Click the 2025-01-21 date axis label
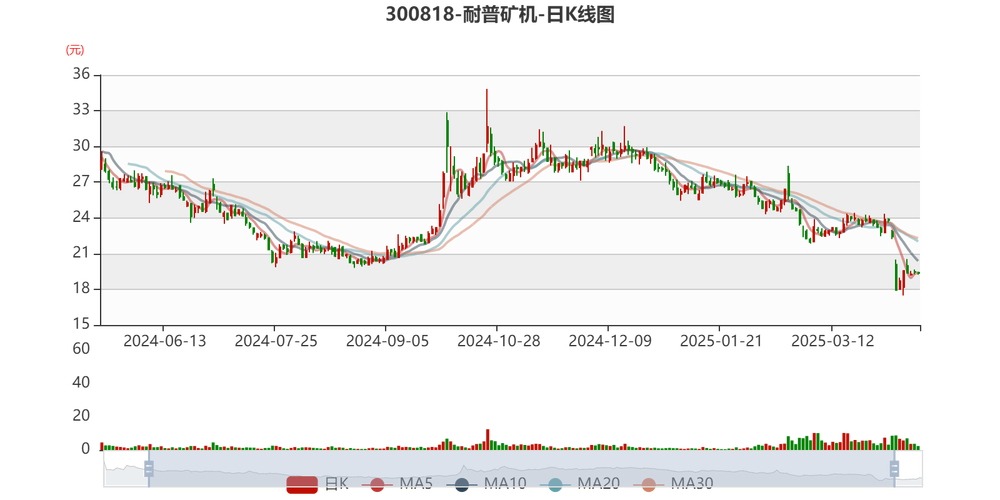The width and height of the screenshot is (1000, 500). click(721, 341)
